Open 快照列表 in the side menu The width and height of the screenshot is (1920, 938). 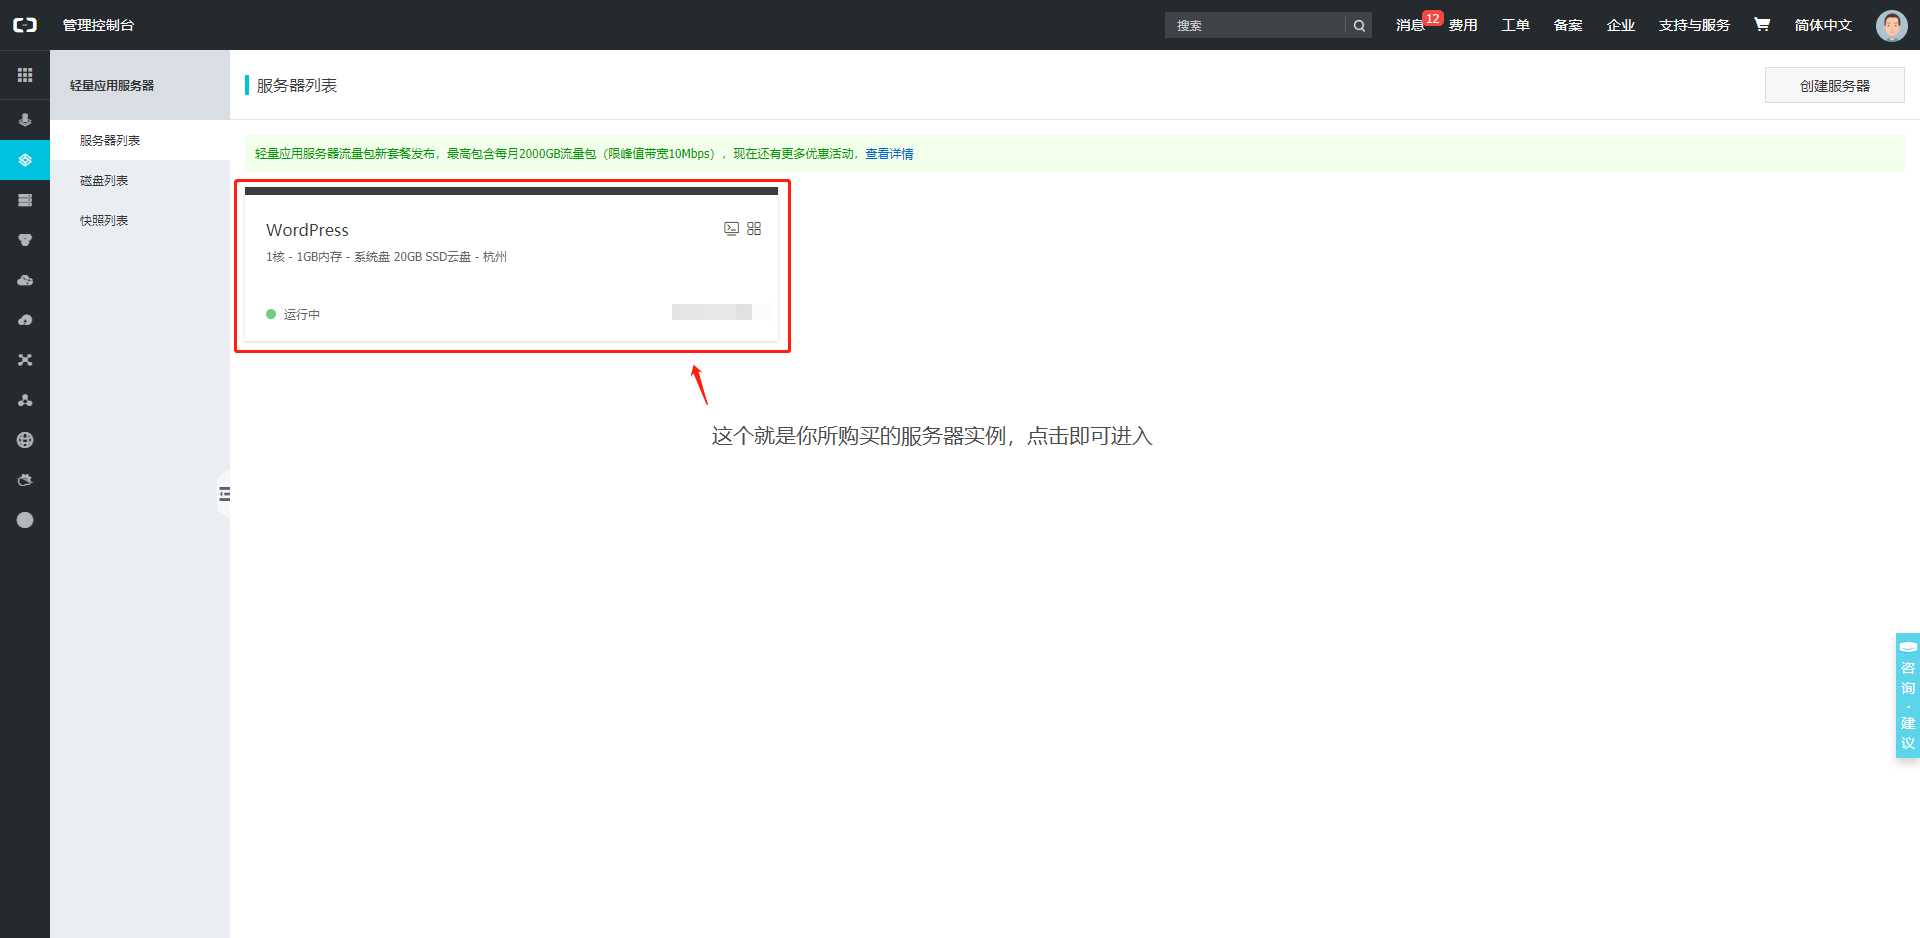click(x=140, y=220)
